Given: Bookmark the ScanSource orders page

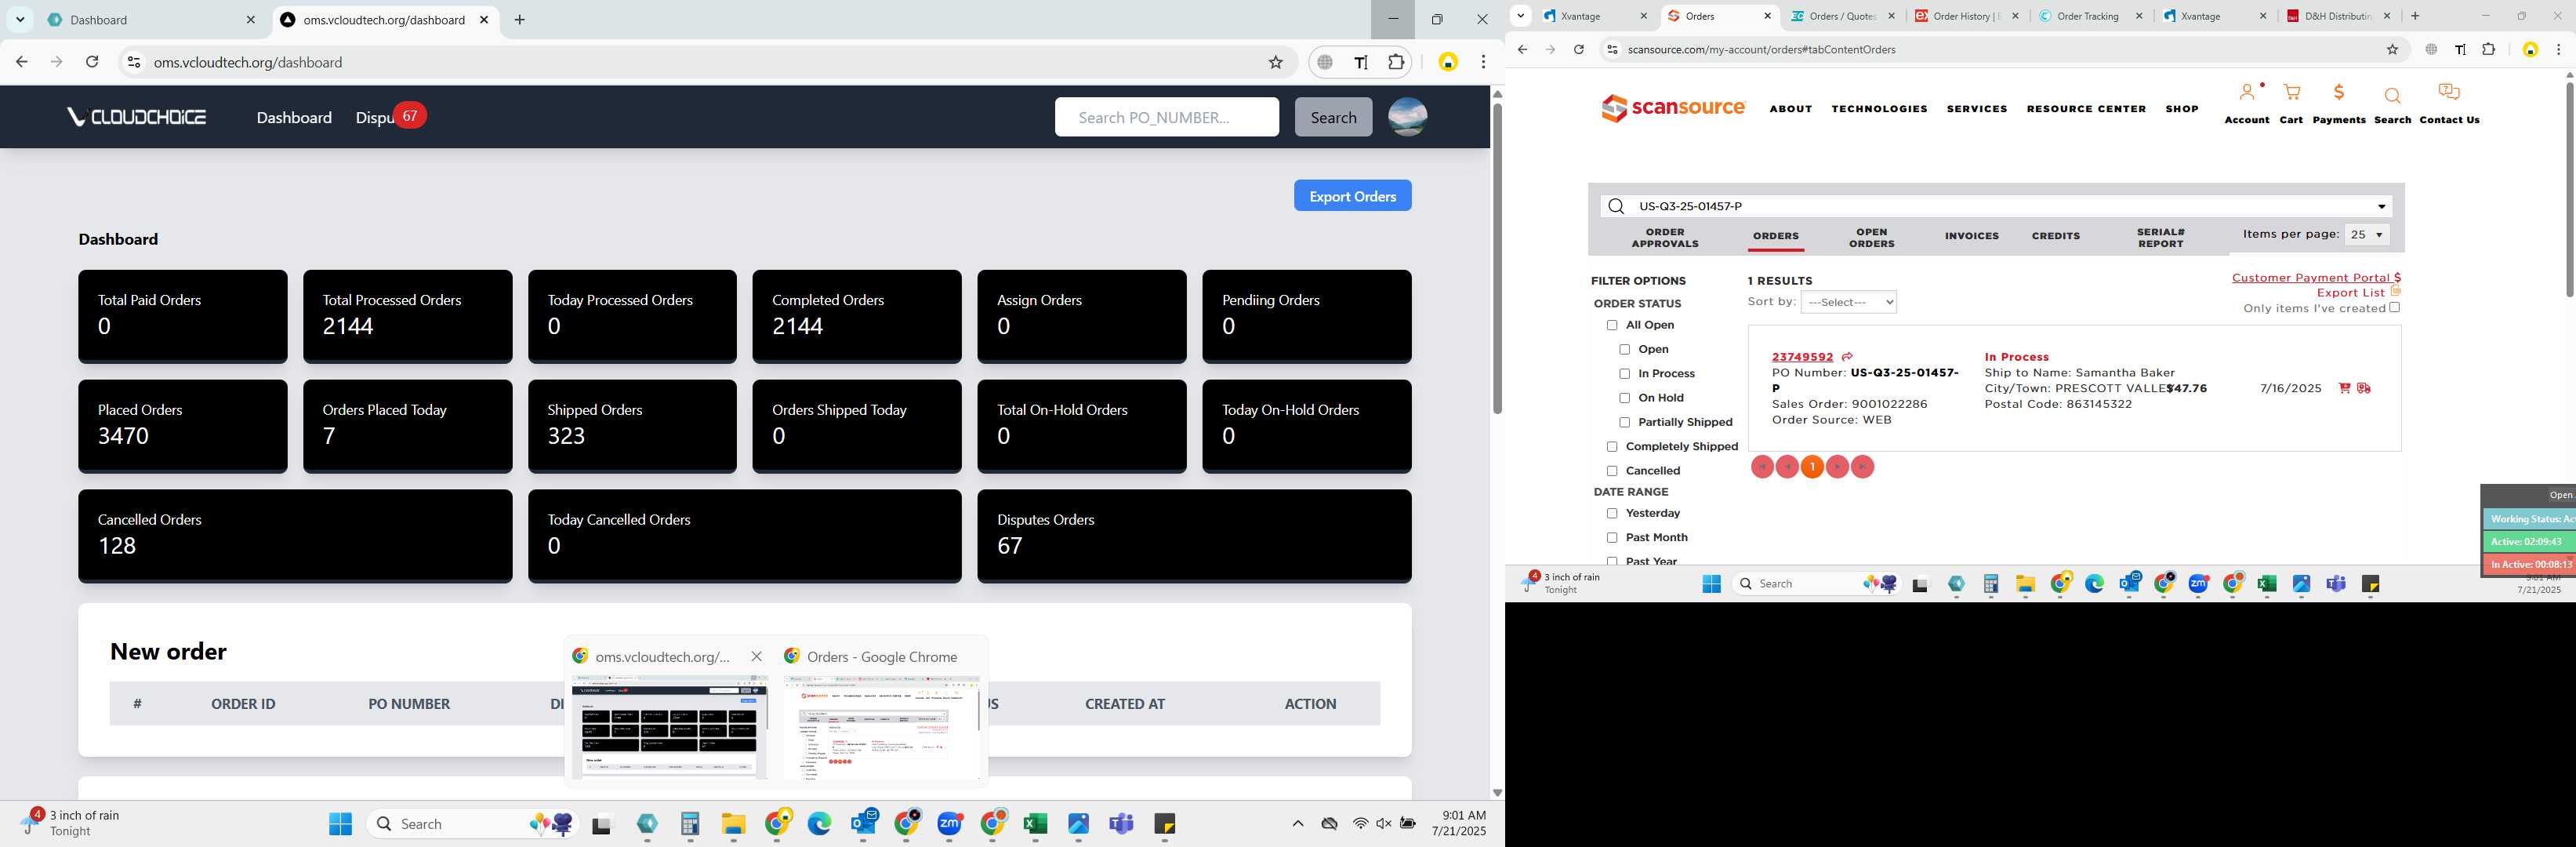Looking at the screenshot, I should [x=2392, y=49].
